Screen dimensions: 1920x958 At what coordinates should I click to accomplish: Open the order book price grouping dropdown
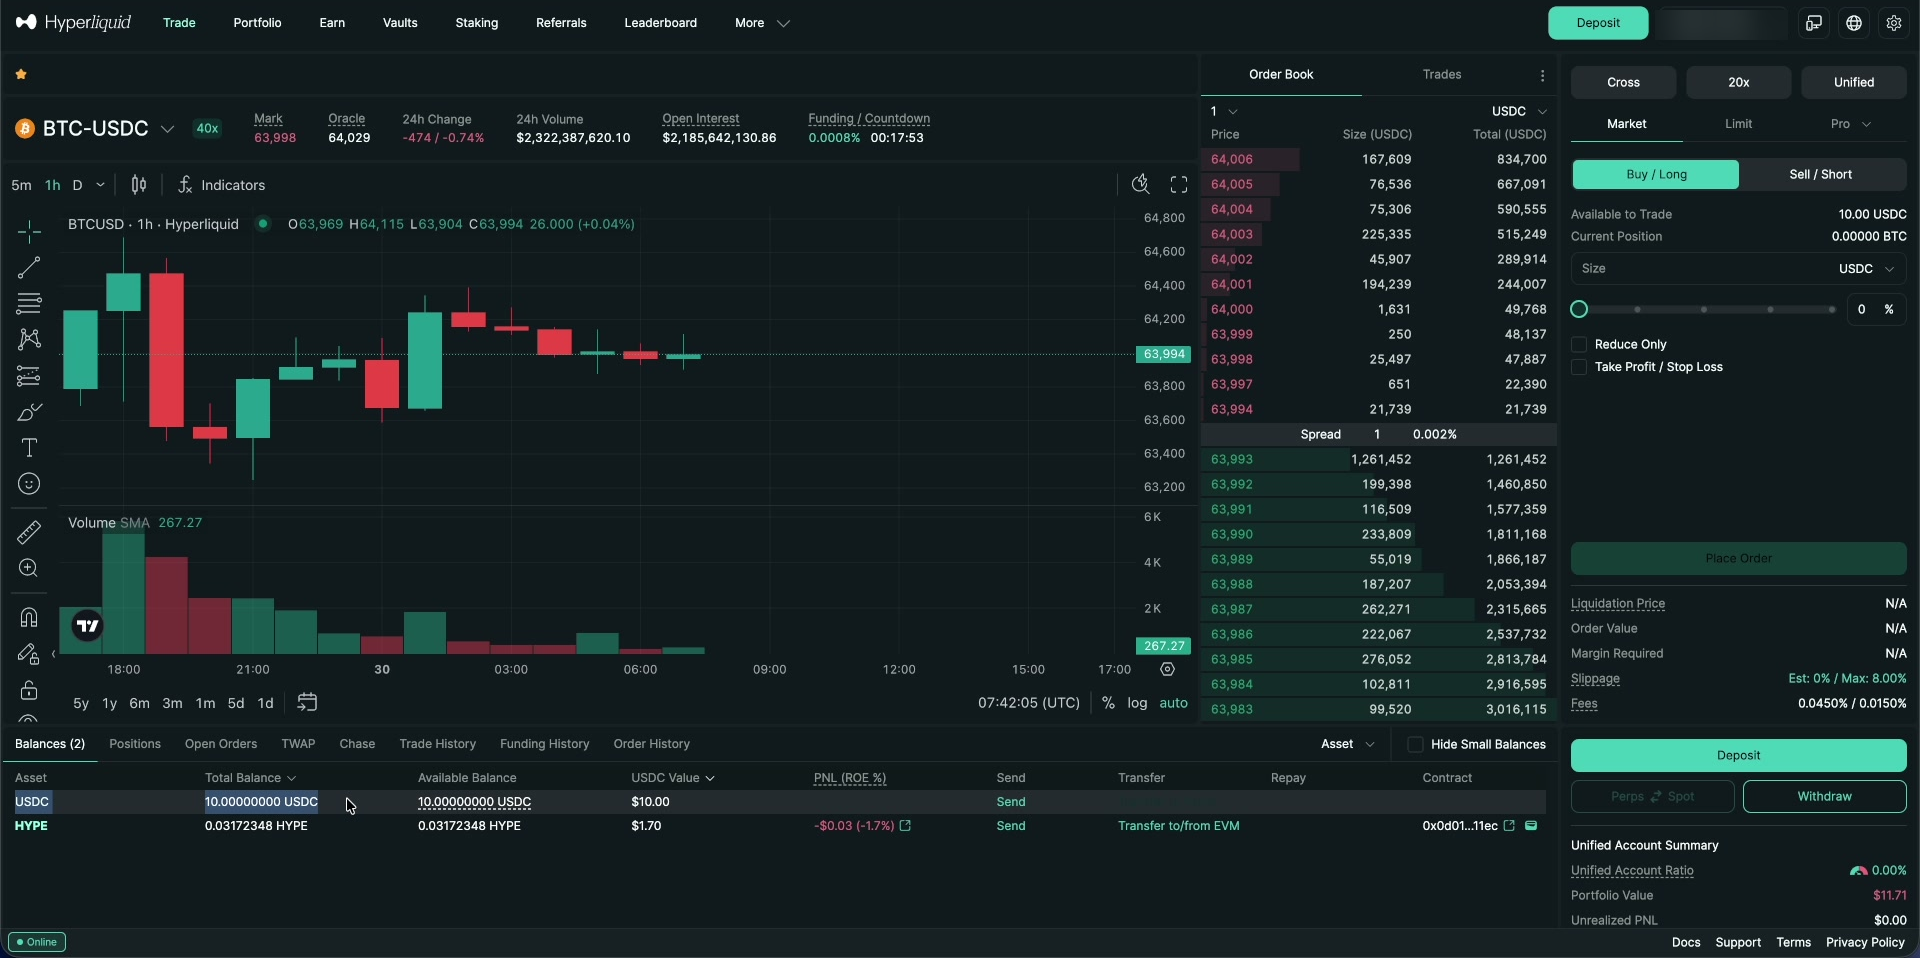1224,111
